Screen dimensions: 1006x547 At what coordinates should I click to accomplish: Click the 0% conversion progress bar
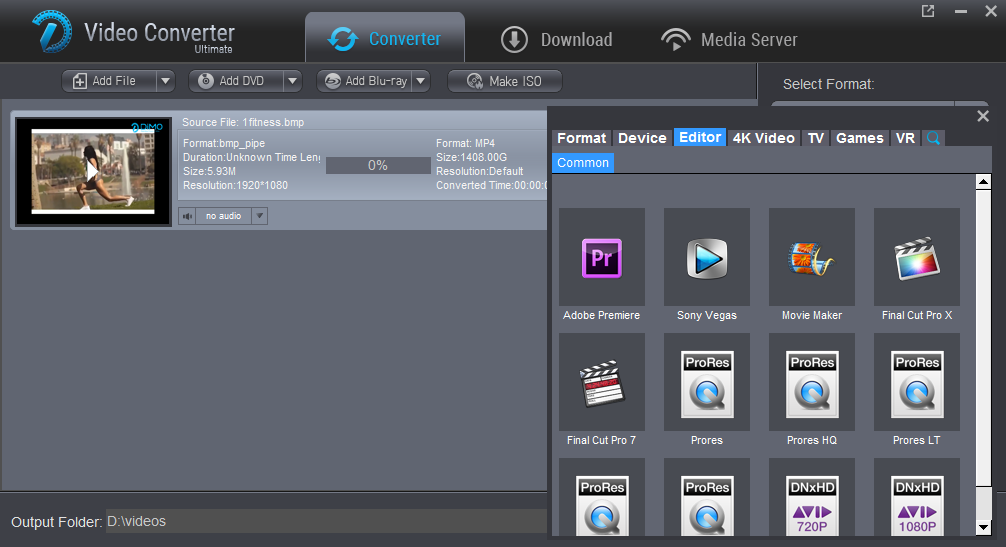click(378, 165)
